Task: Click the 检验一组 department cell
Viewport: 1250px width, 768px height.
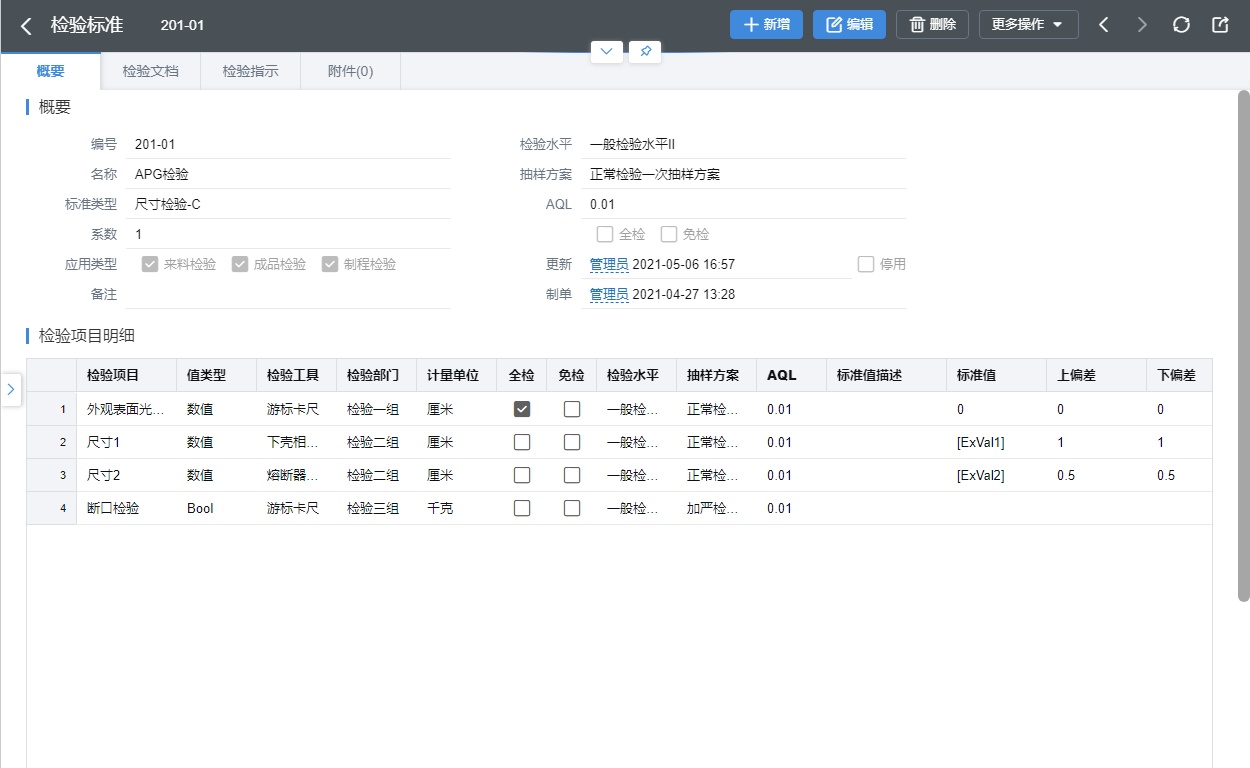Action: pyautogui.click(x=376, y=409)
